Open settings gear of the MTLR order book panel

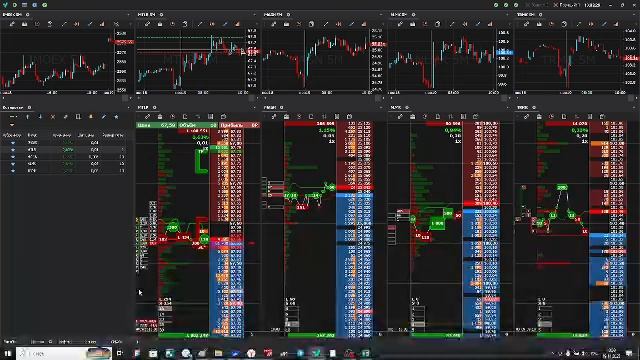[x=155, y=108]
